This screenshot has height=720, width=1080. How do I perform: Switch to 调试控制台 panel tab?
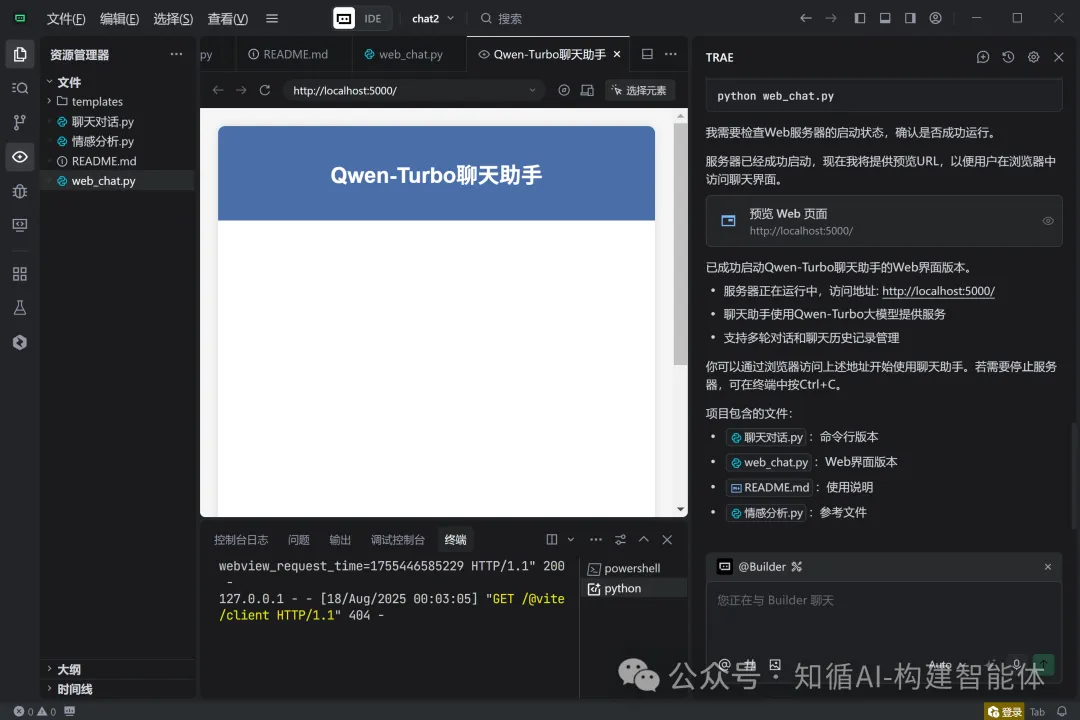tap(397, 539)
